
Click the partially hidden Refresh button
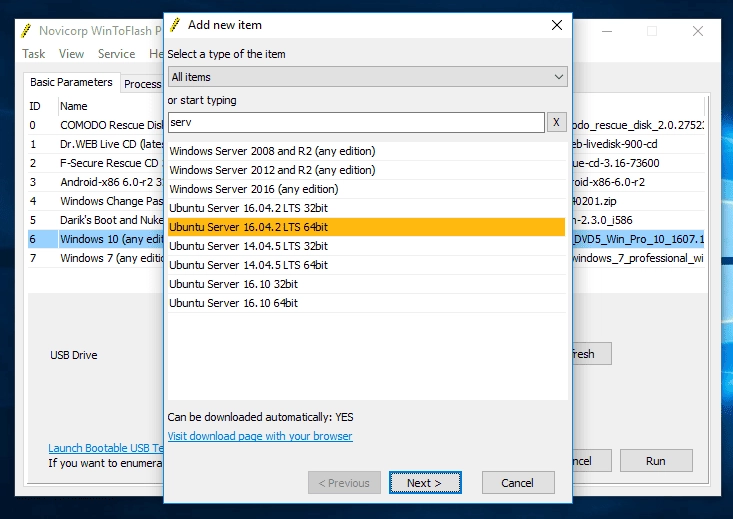592,354
